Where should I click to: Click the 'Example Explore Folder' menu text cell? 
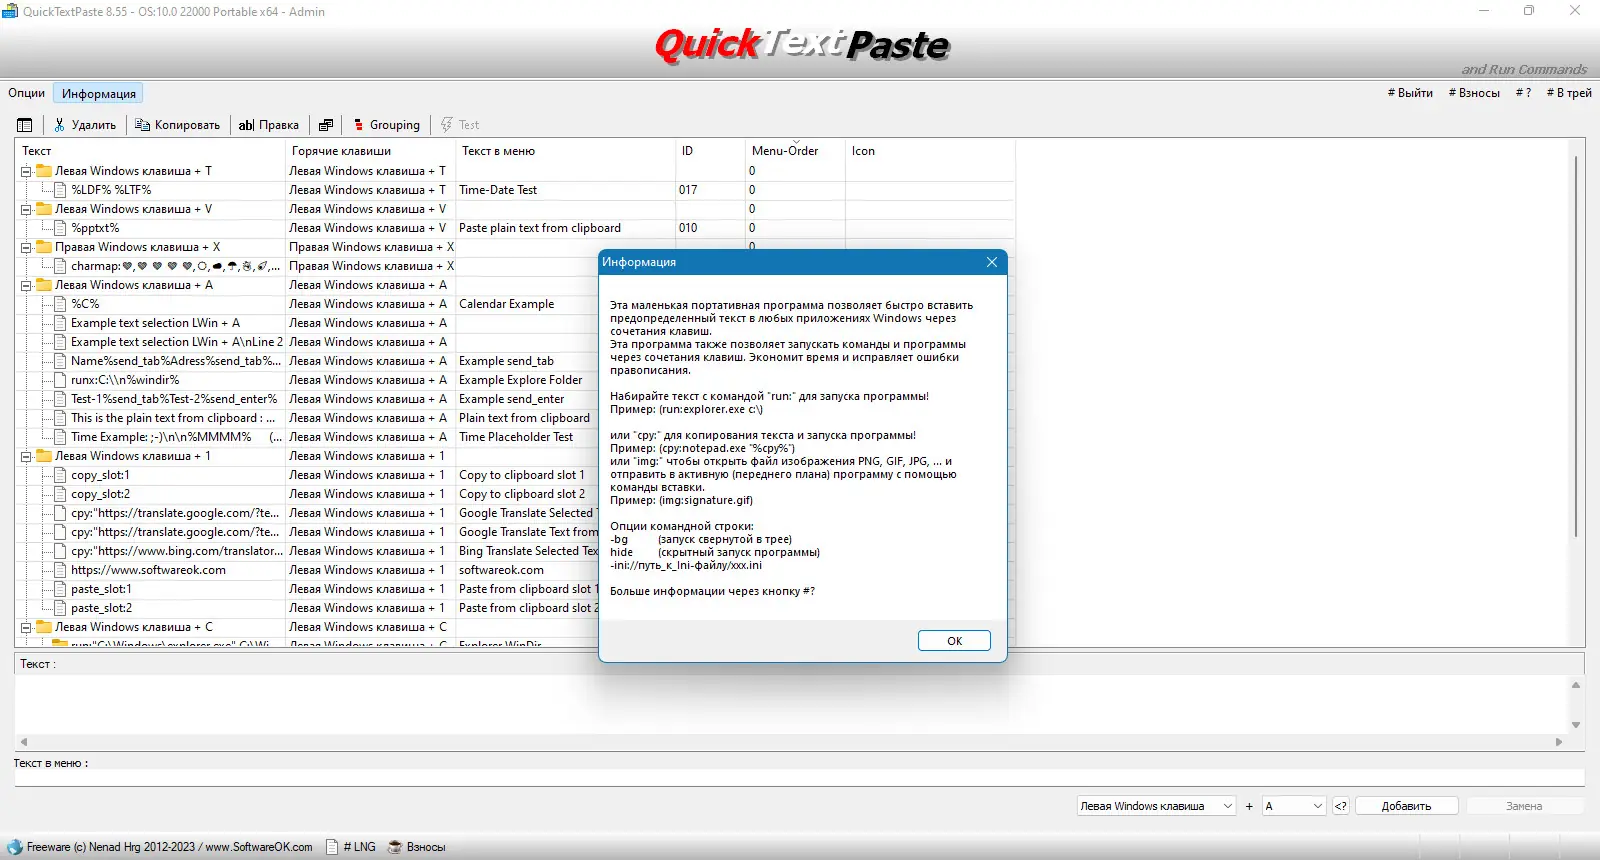[520, 380]
